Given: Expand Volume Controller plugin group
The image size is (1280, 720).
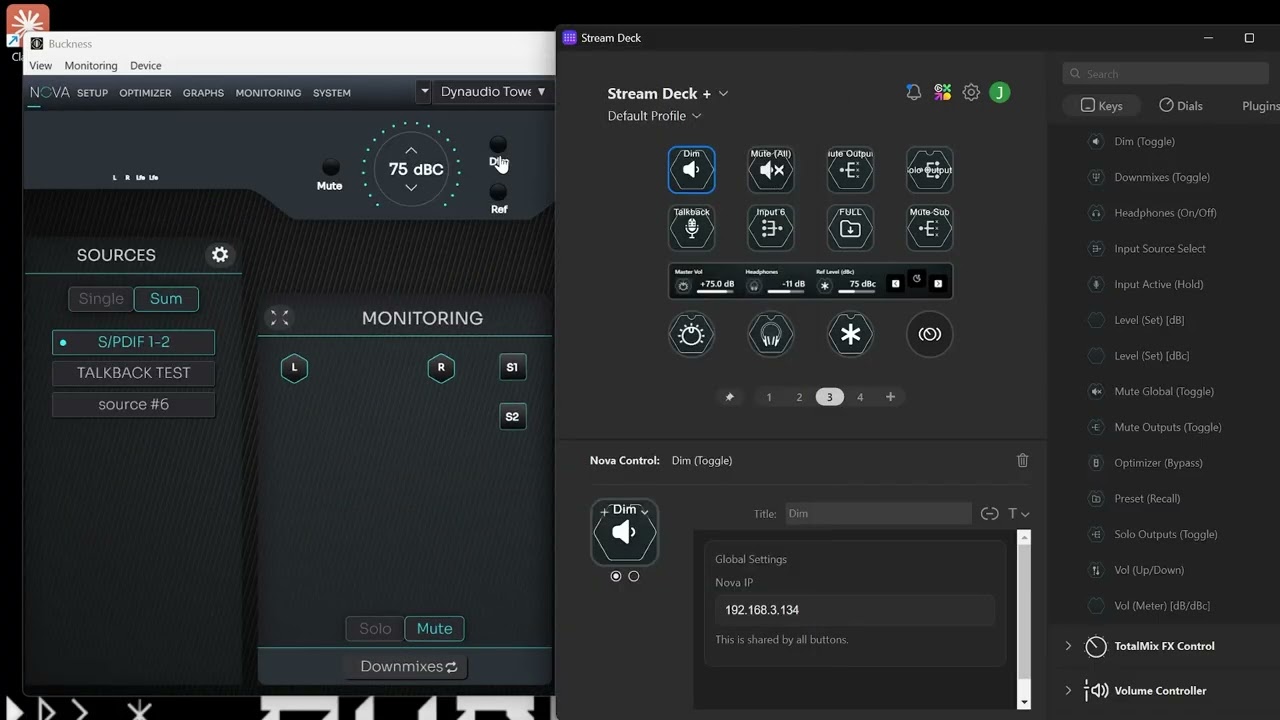Looking at the screenshot, I should [1068, 690].
